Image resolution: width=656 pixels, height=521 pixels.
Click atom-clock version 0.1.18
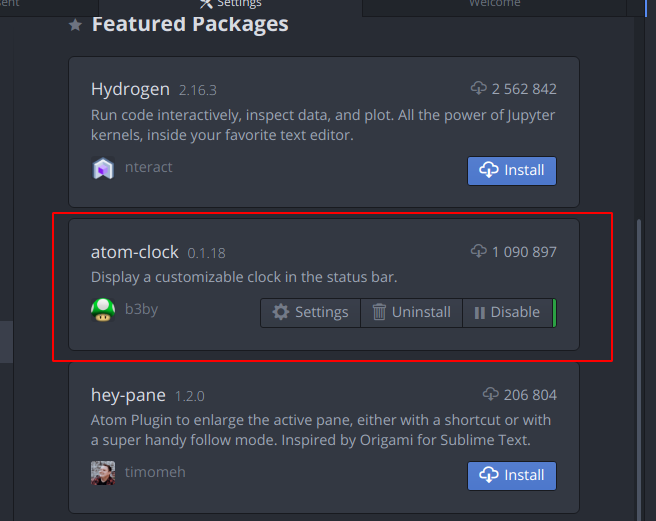click(x=206, y=254)
